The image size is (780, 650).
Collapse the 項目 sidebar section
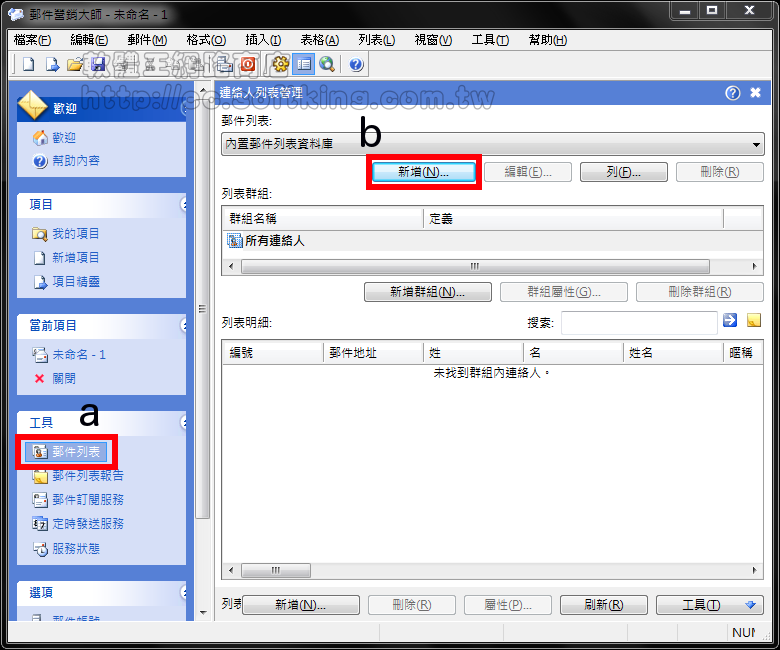coord(184,204)
